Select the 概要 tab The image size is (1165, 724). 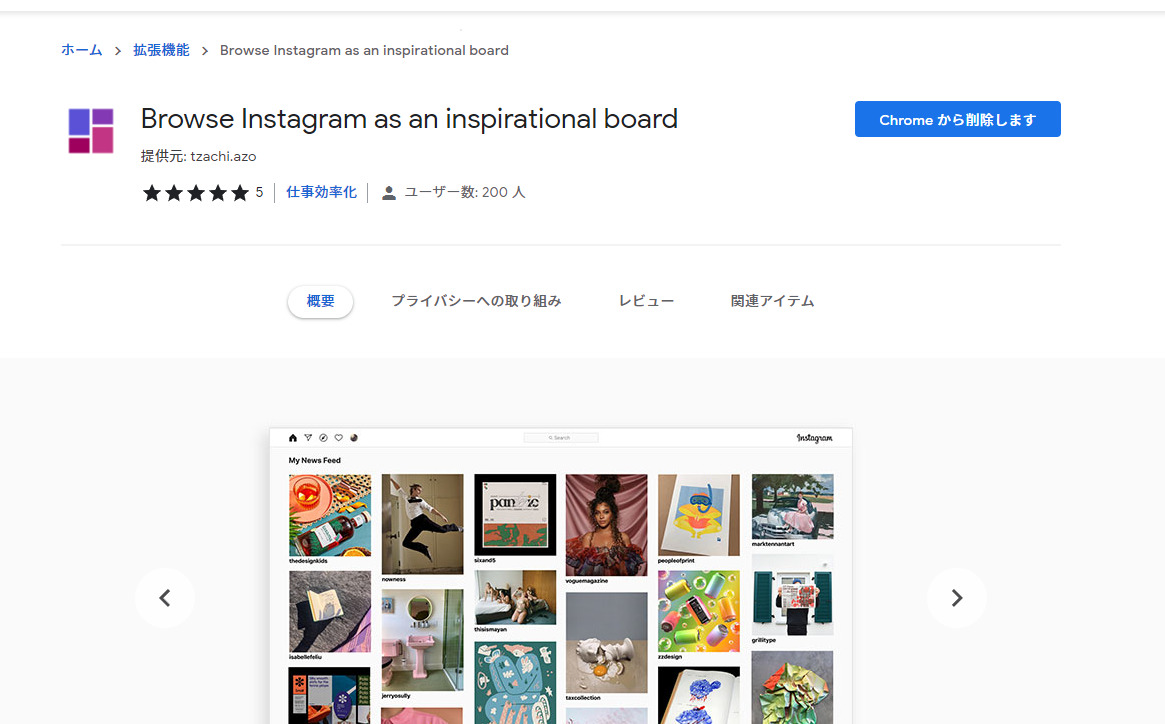point(320,301)
